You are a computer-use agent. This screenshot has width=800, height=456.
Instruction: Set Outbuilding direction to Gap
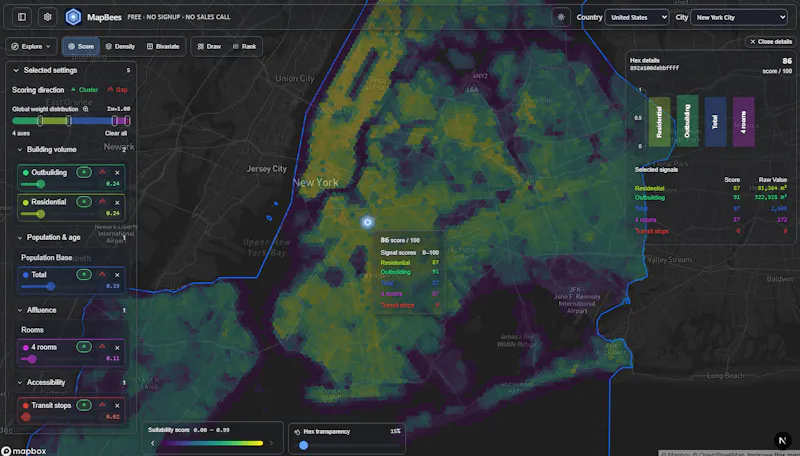coord(103,172)
